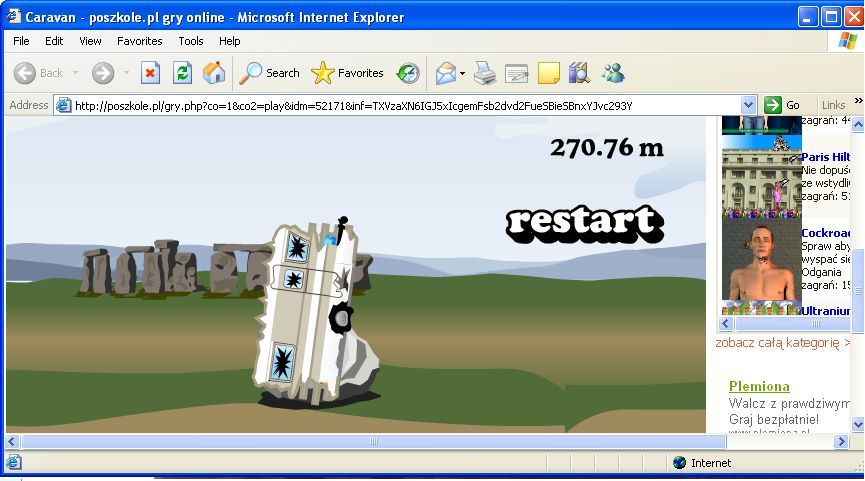The width and height of the screenshot is (865, 481).
Task: Expand the Mail dropdown arrow
Action: [462, 73]
